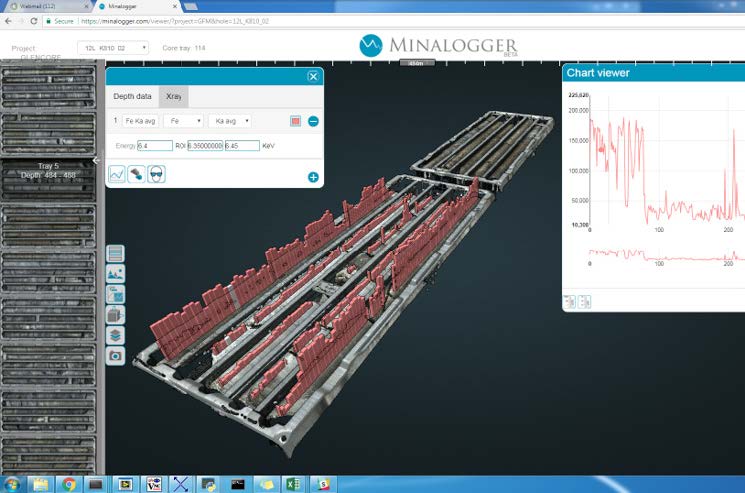Click the first chart layout icon in Chart viewer

pyautogui.click(x=569, y=302)
